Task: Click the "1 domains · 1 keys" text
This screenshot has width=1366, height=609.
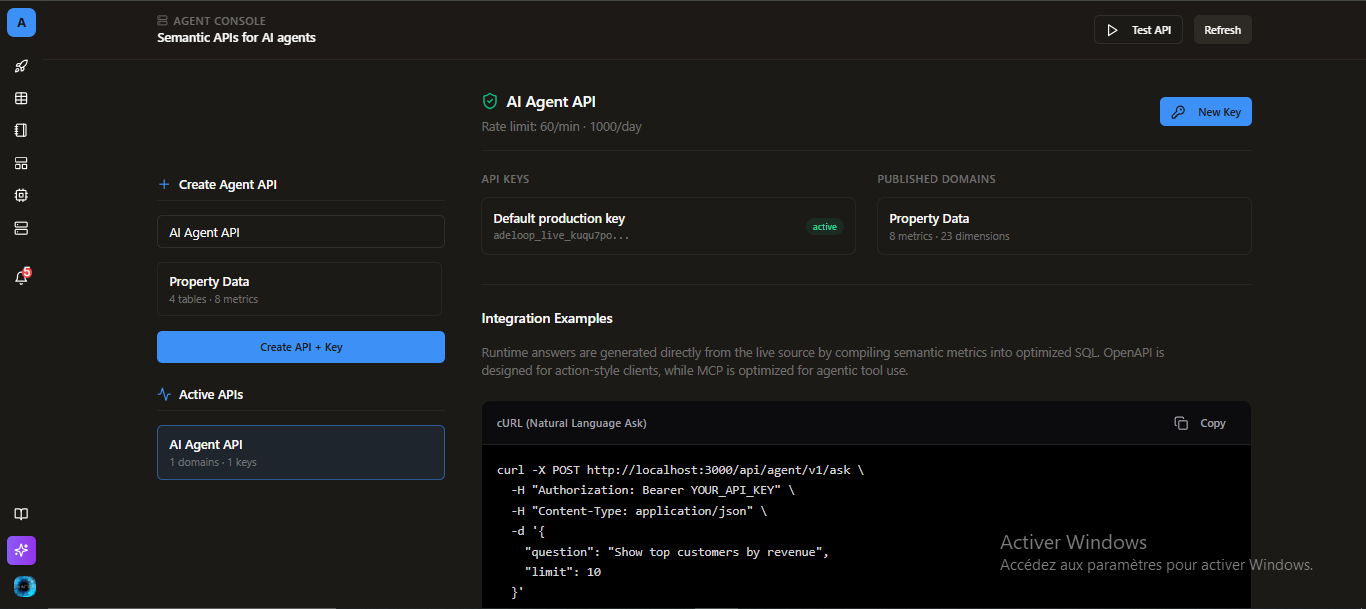Action: point(213,462)
